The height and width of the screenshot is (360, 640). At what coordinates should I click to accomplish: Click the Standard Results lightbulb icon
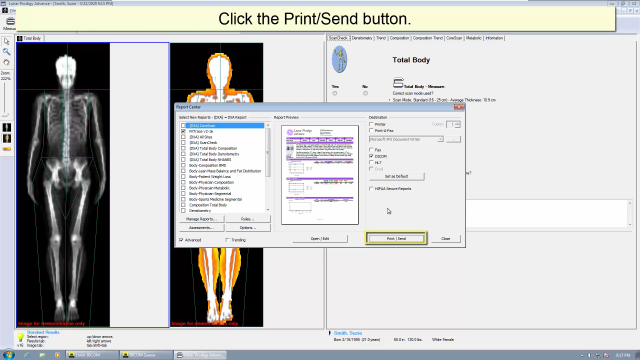(20, 338)
